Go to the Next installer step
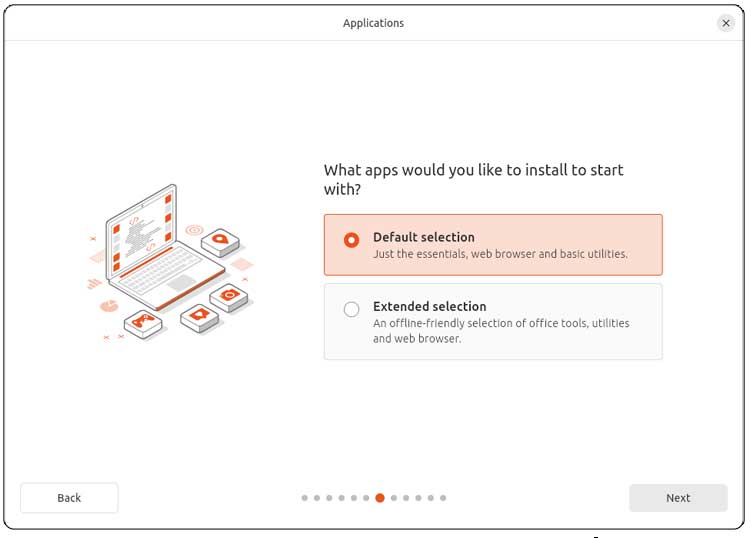Image resolution: width=750 pixels, height=538 pixels. pyautogui.click(x=678, y=498)
